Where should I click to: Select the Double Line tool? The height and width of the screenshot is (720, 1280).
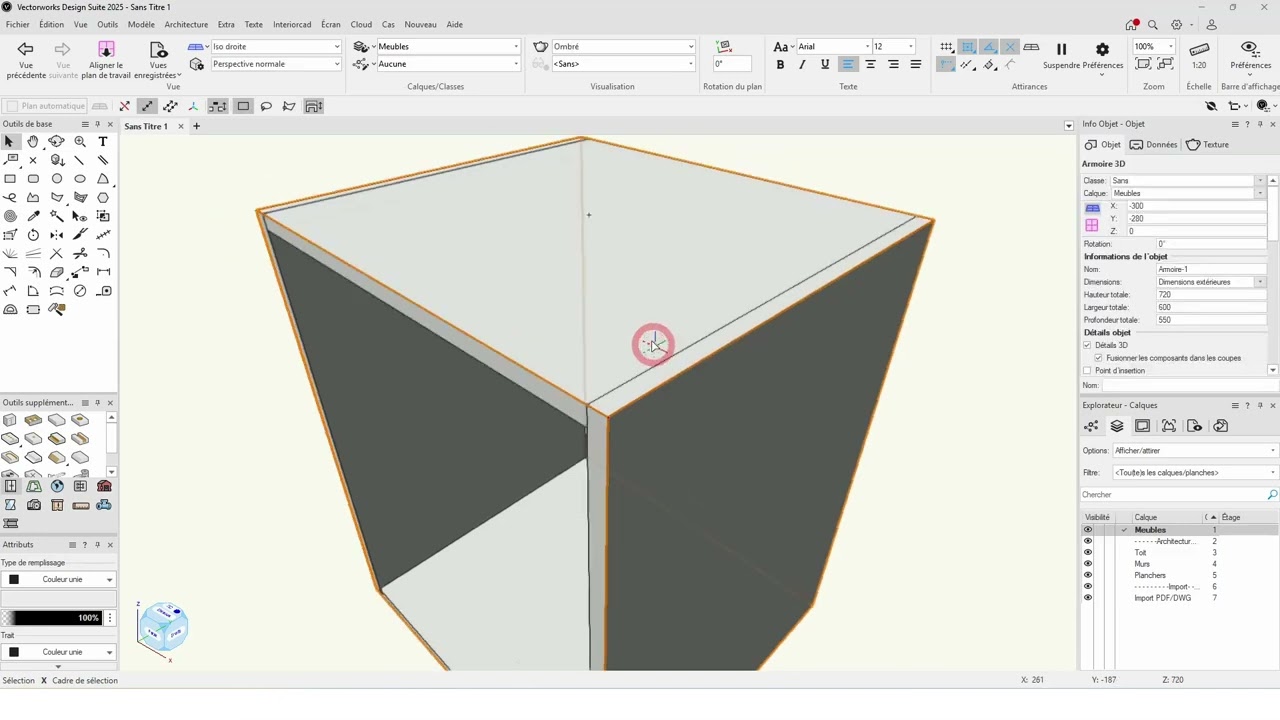(x=103, y=160)
